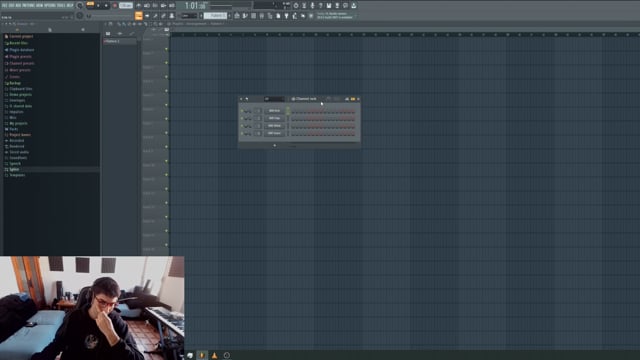This screenshot has width=640, height=360.
Task: Expand Mixer presets in browser
Action: pyautogui.click(x=20, y=70)
